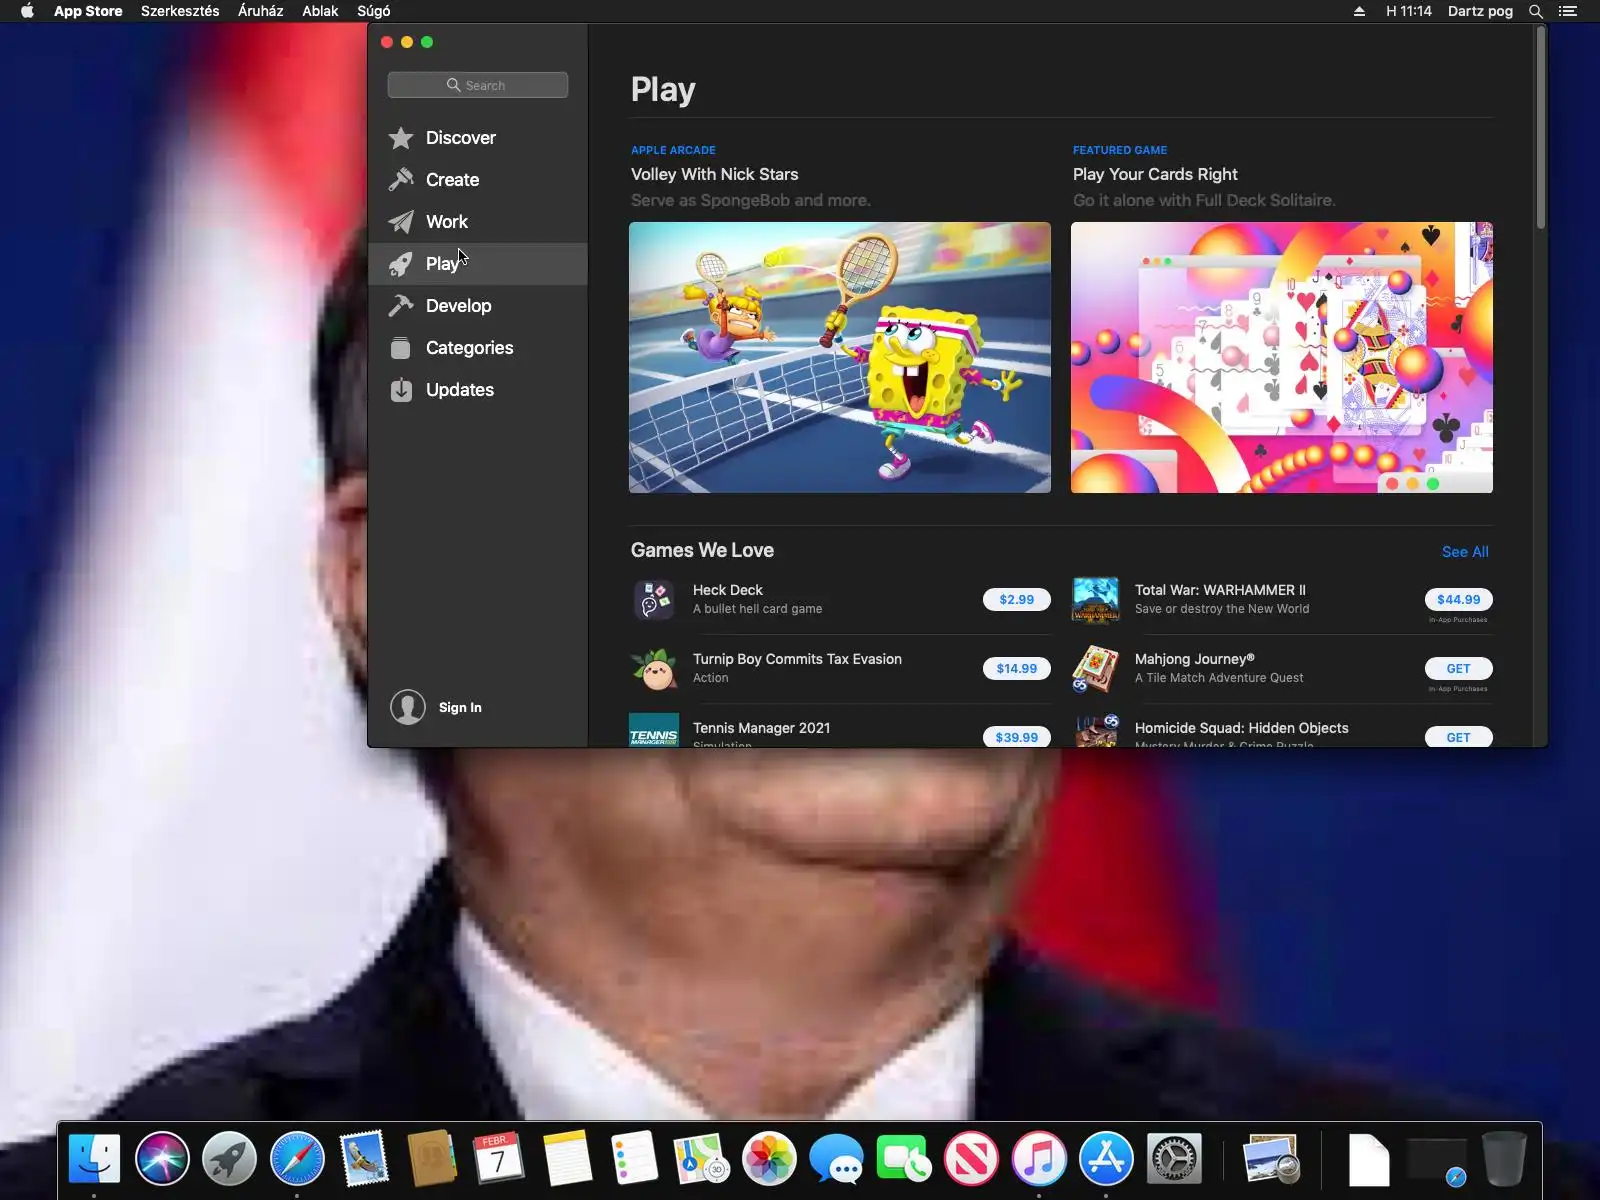Click the Mahjong Journey® title text
The image size is (1600, 1200).
pyautogui.click(x=1195, y=659)
